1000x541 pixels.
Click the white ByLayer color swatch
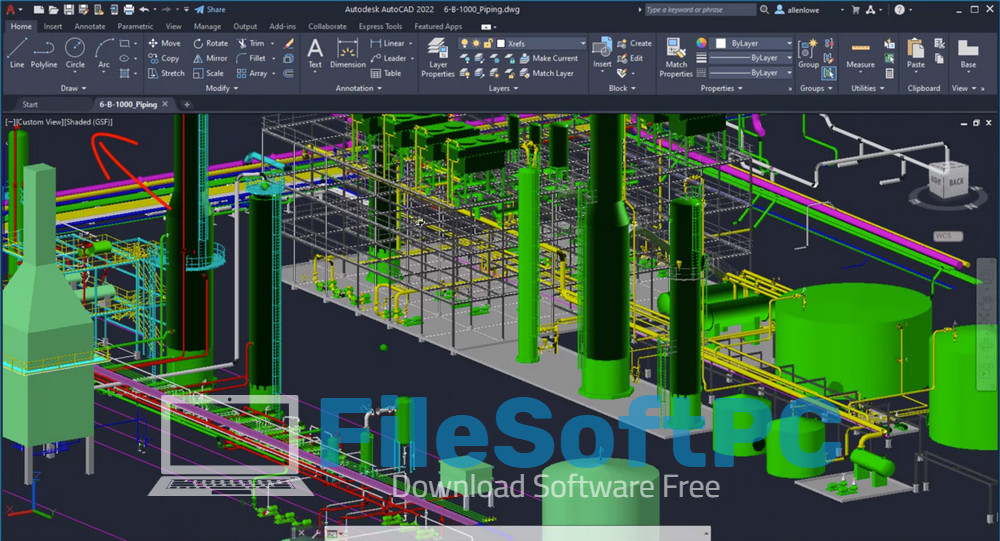(721, 43)
